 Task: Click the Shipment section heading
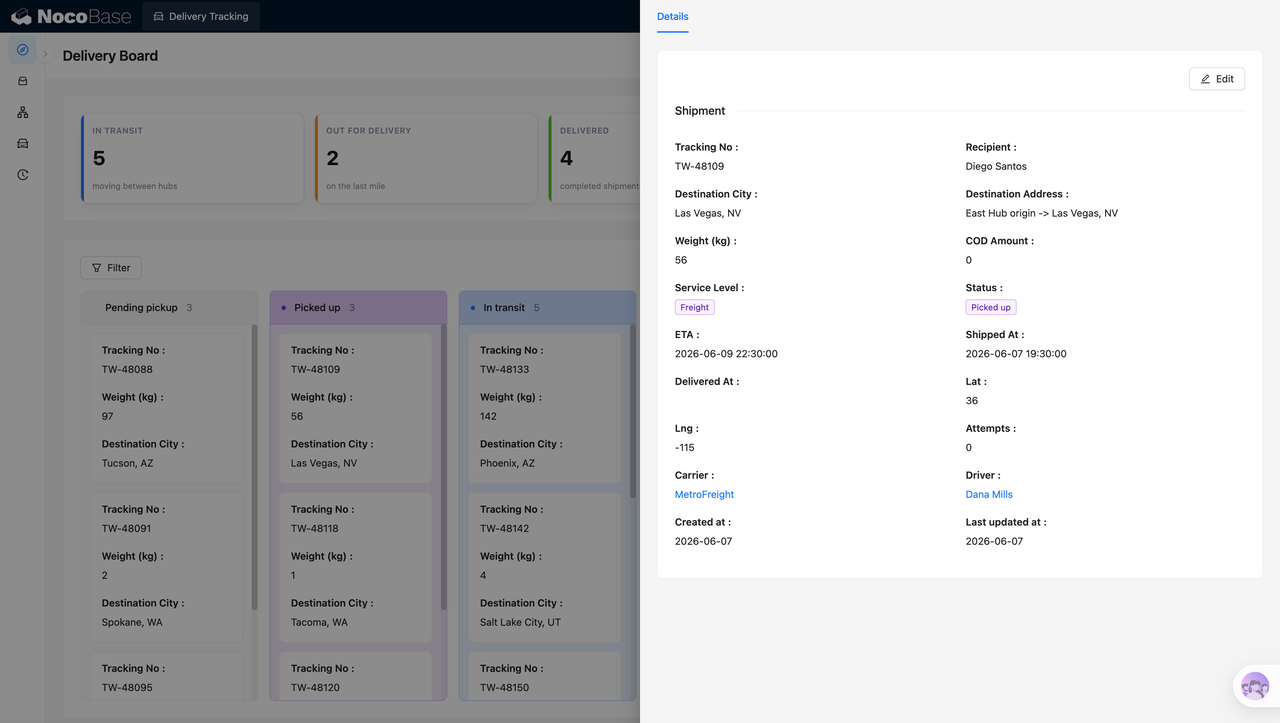point(700,111)
